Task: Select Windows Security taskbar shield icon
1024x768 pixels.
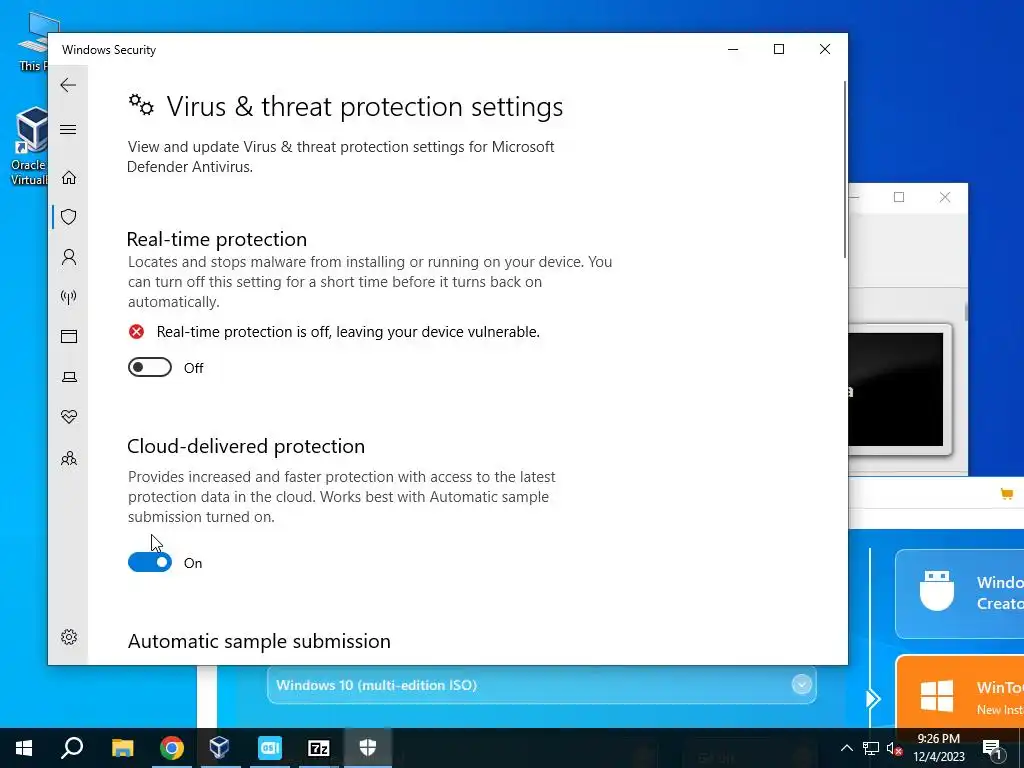Action: tap(368, 748)
